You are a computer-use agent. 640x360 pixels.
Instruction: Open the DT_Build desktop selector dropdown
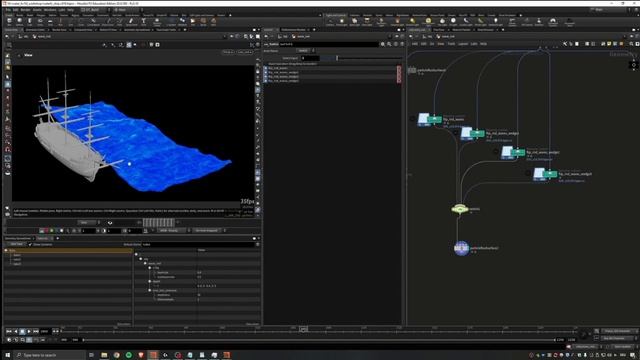click(x=94, y=9)
